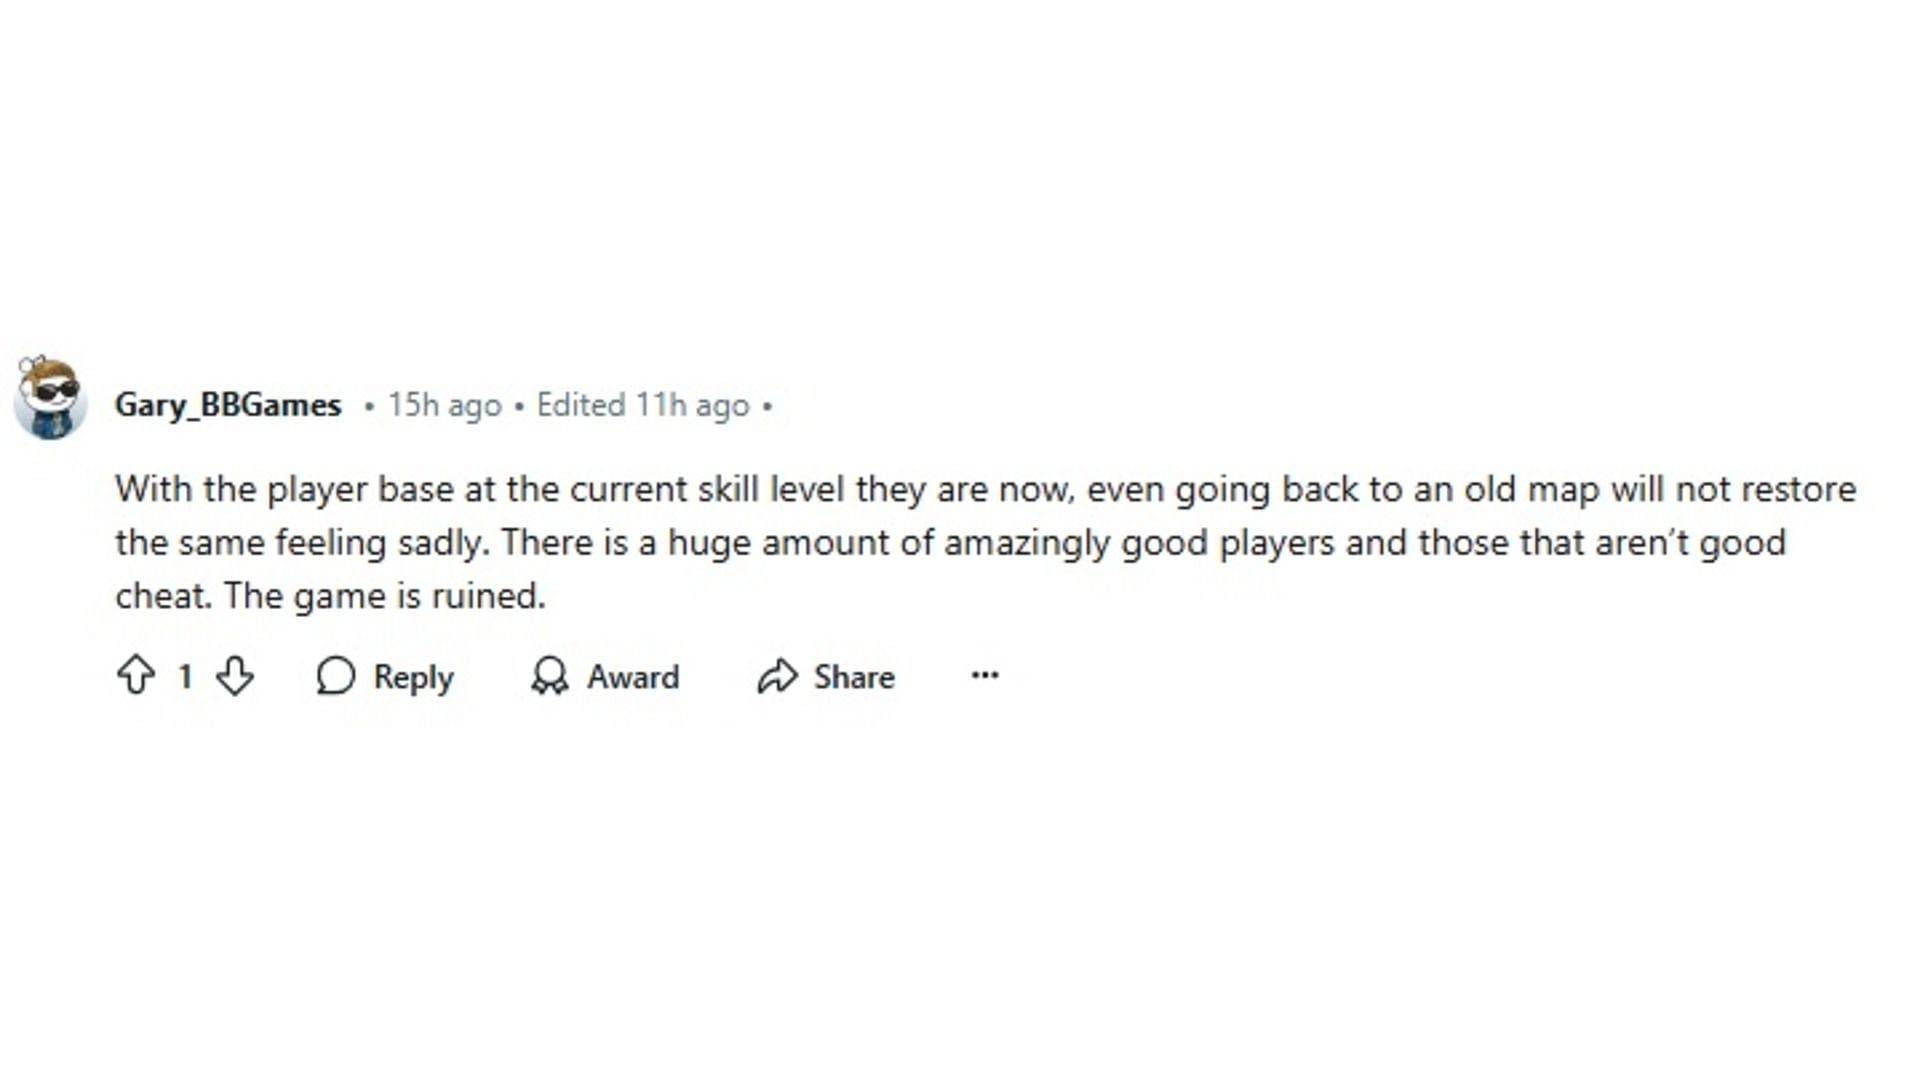
Task: Click the Reply button label
Action: 413,675
